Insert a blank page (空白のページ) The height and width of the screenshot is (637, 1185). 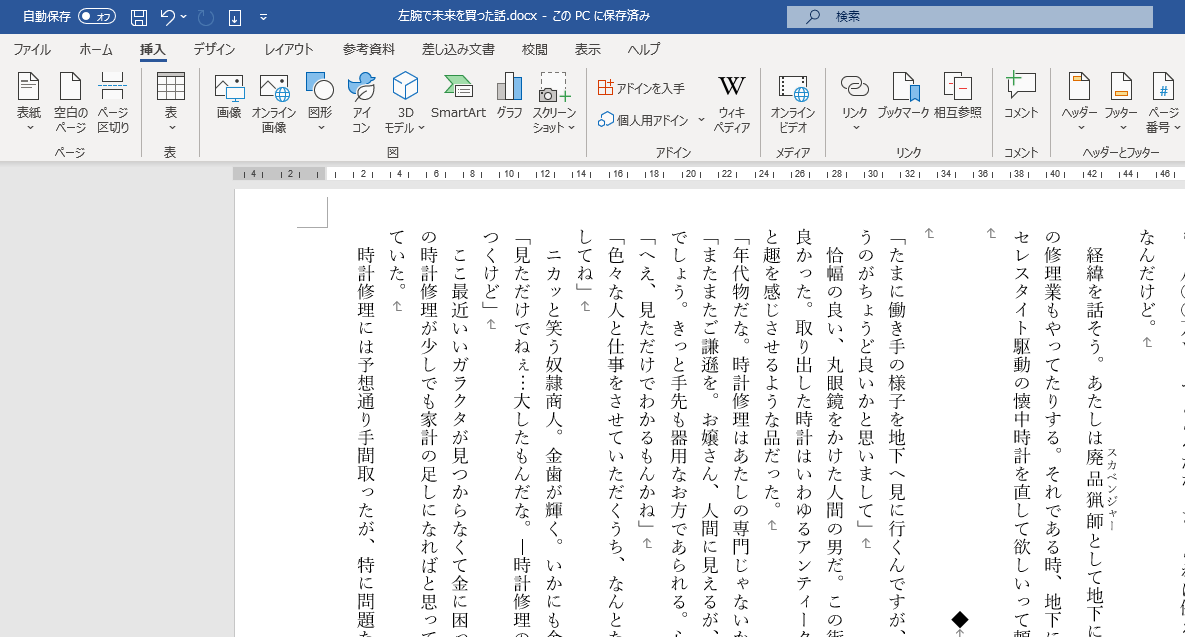coord(70,103)
